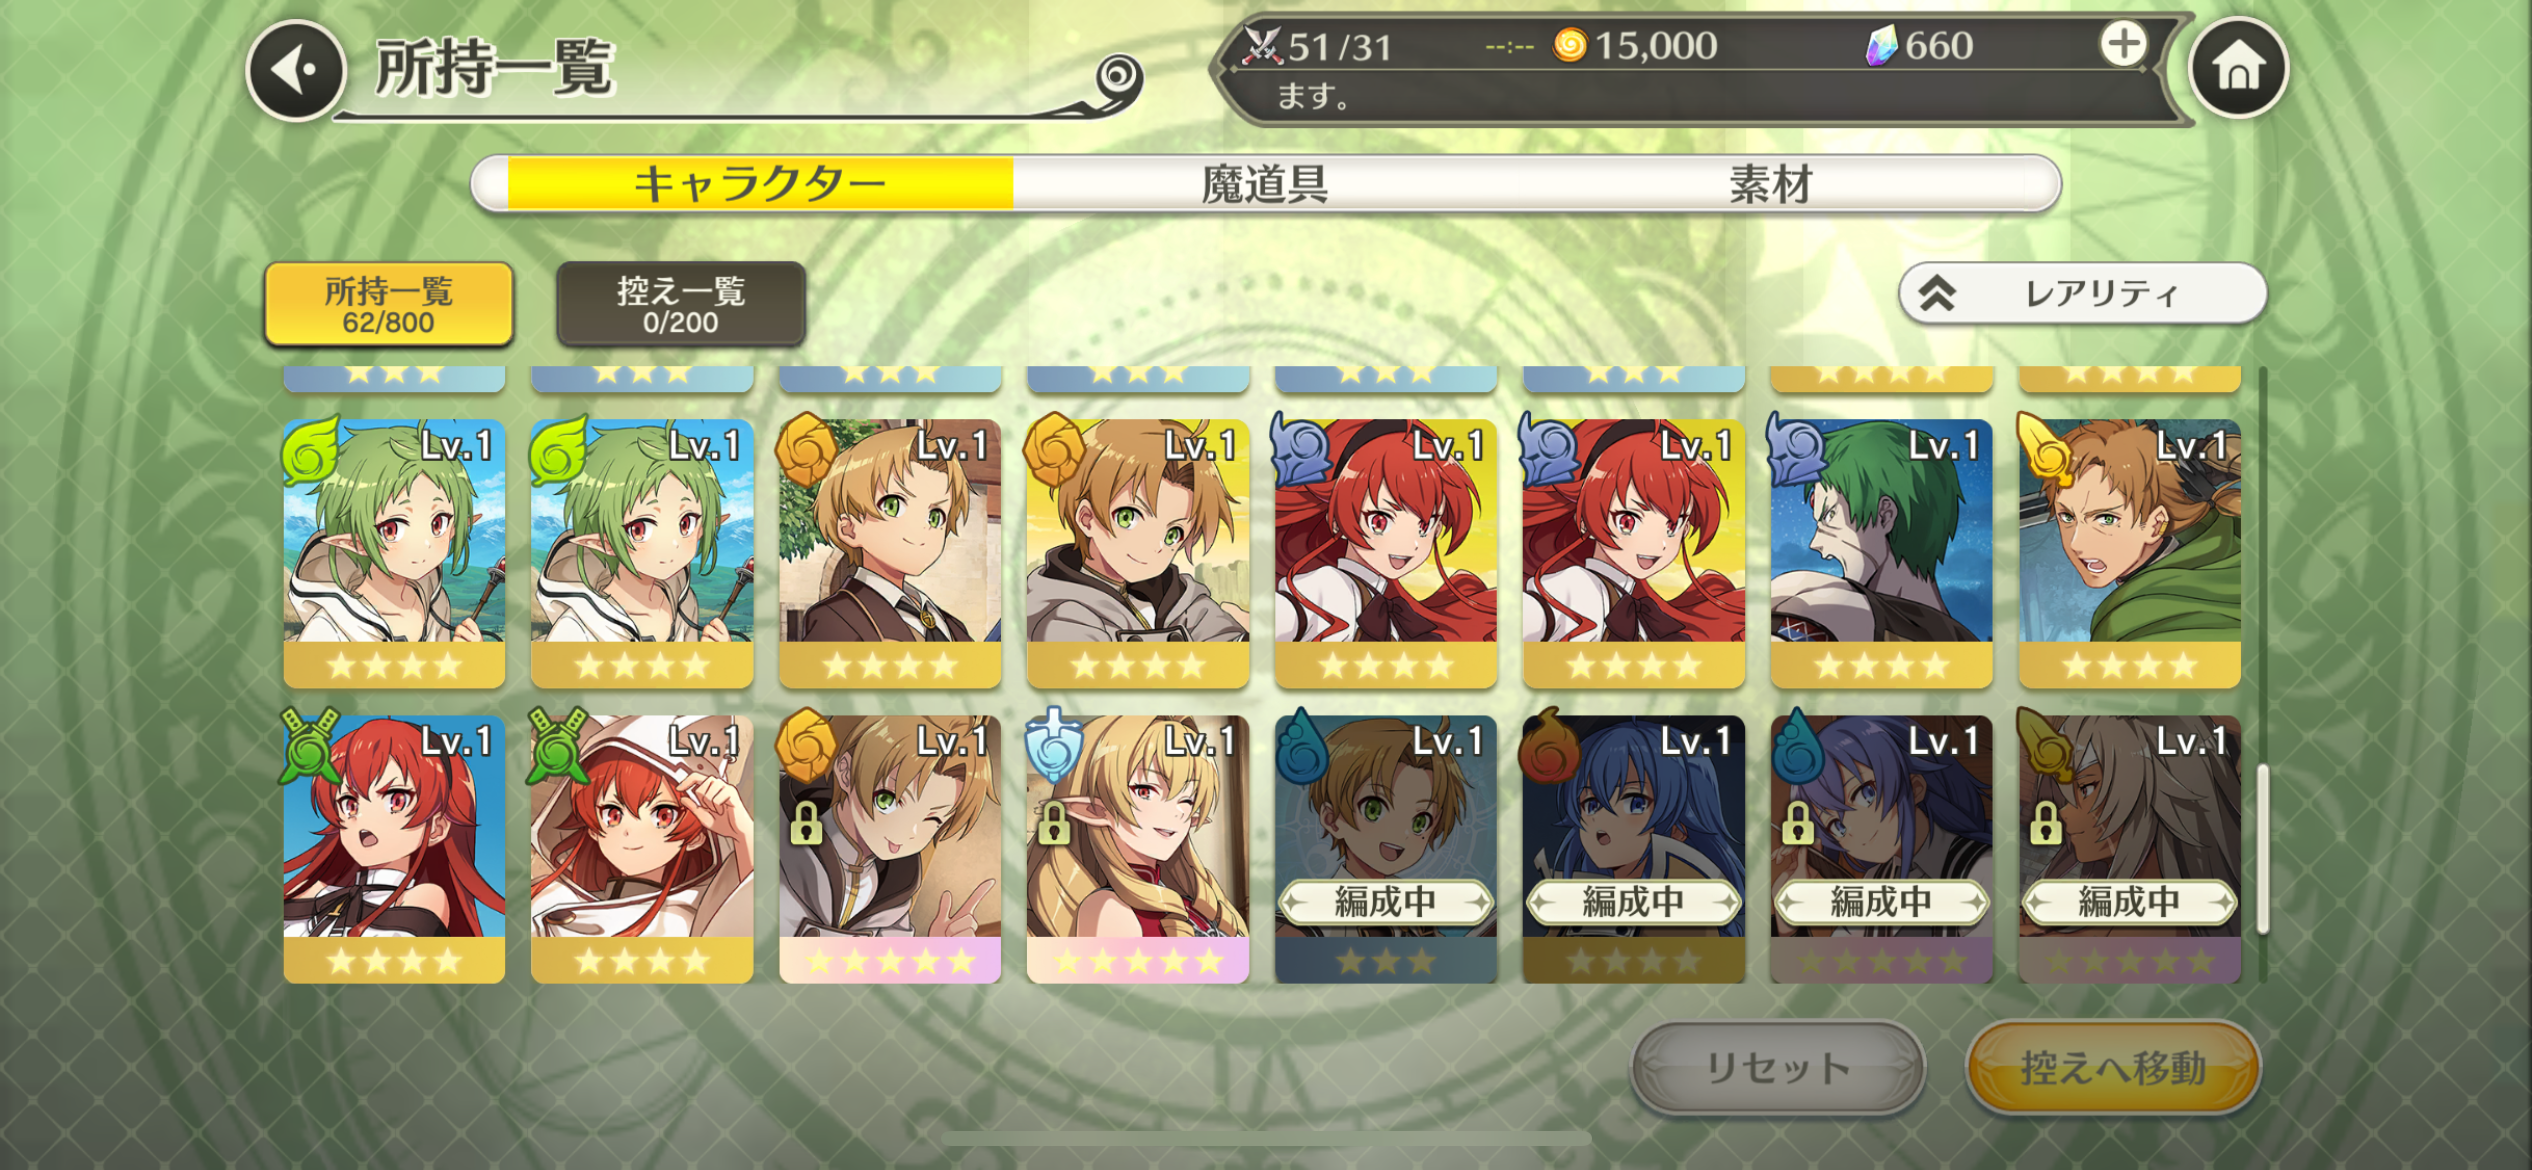Screen dimensions: 2532x1170
Task: Tap lock icon on five-star winking boy card
Action: point(805,823)
